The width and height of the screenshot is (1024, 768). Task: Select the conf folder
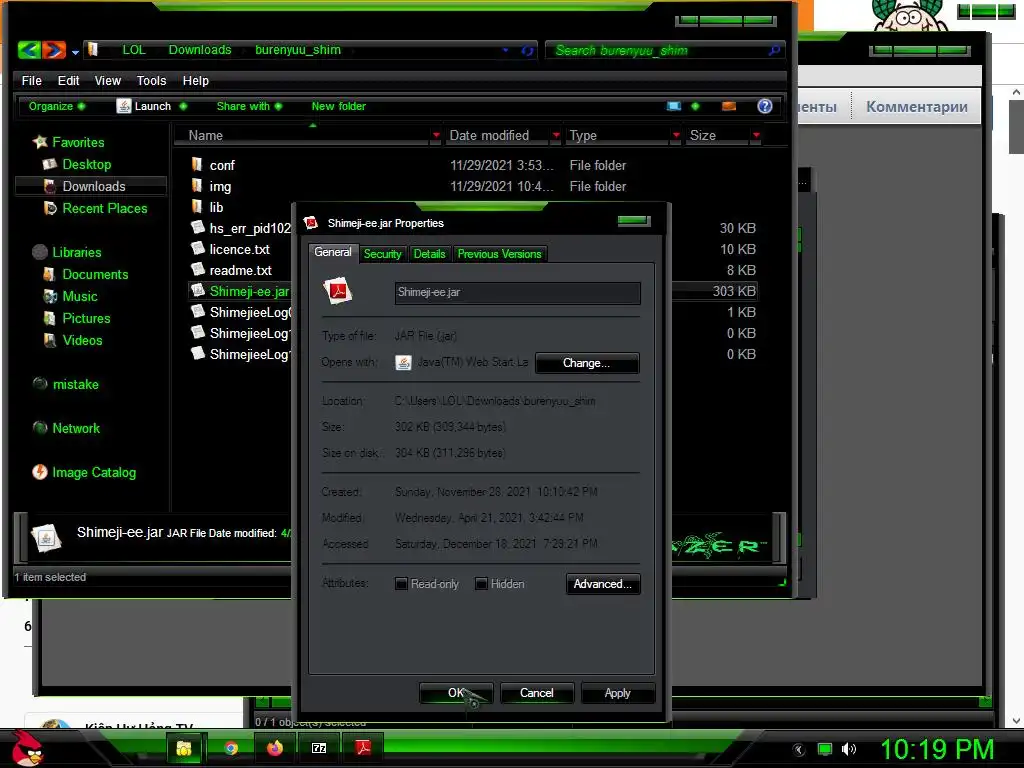213,165
